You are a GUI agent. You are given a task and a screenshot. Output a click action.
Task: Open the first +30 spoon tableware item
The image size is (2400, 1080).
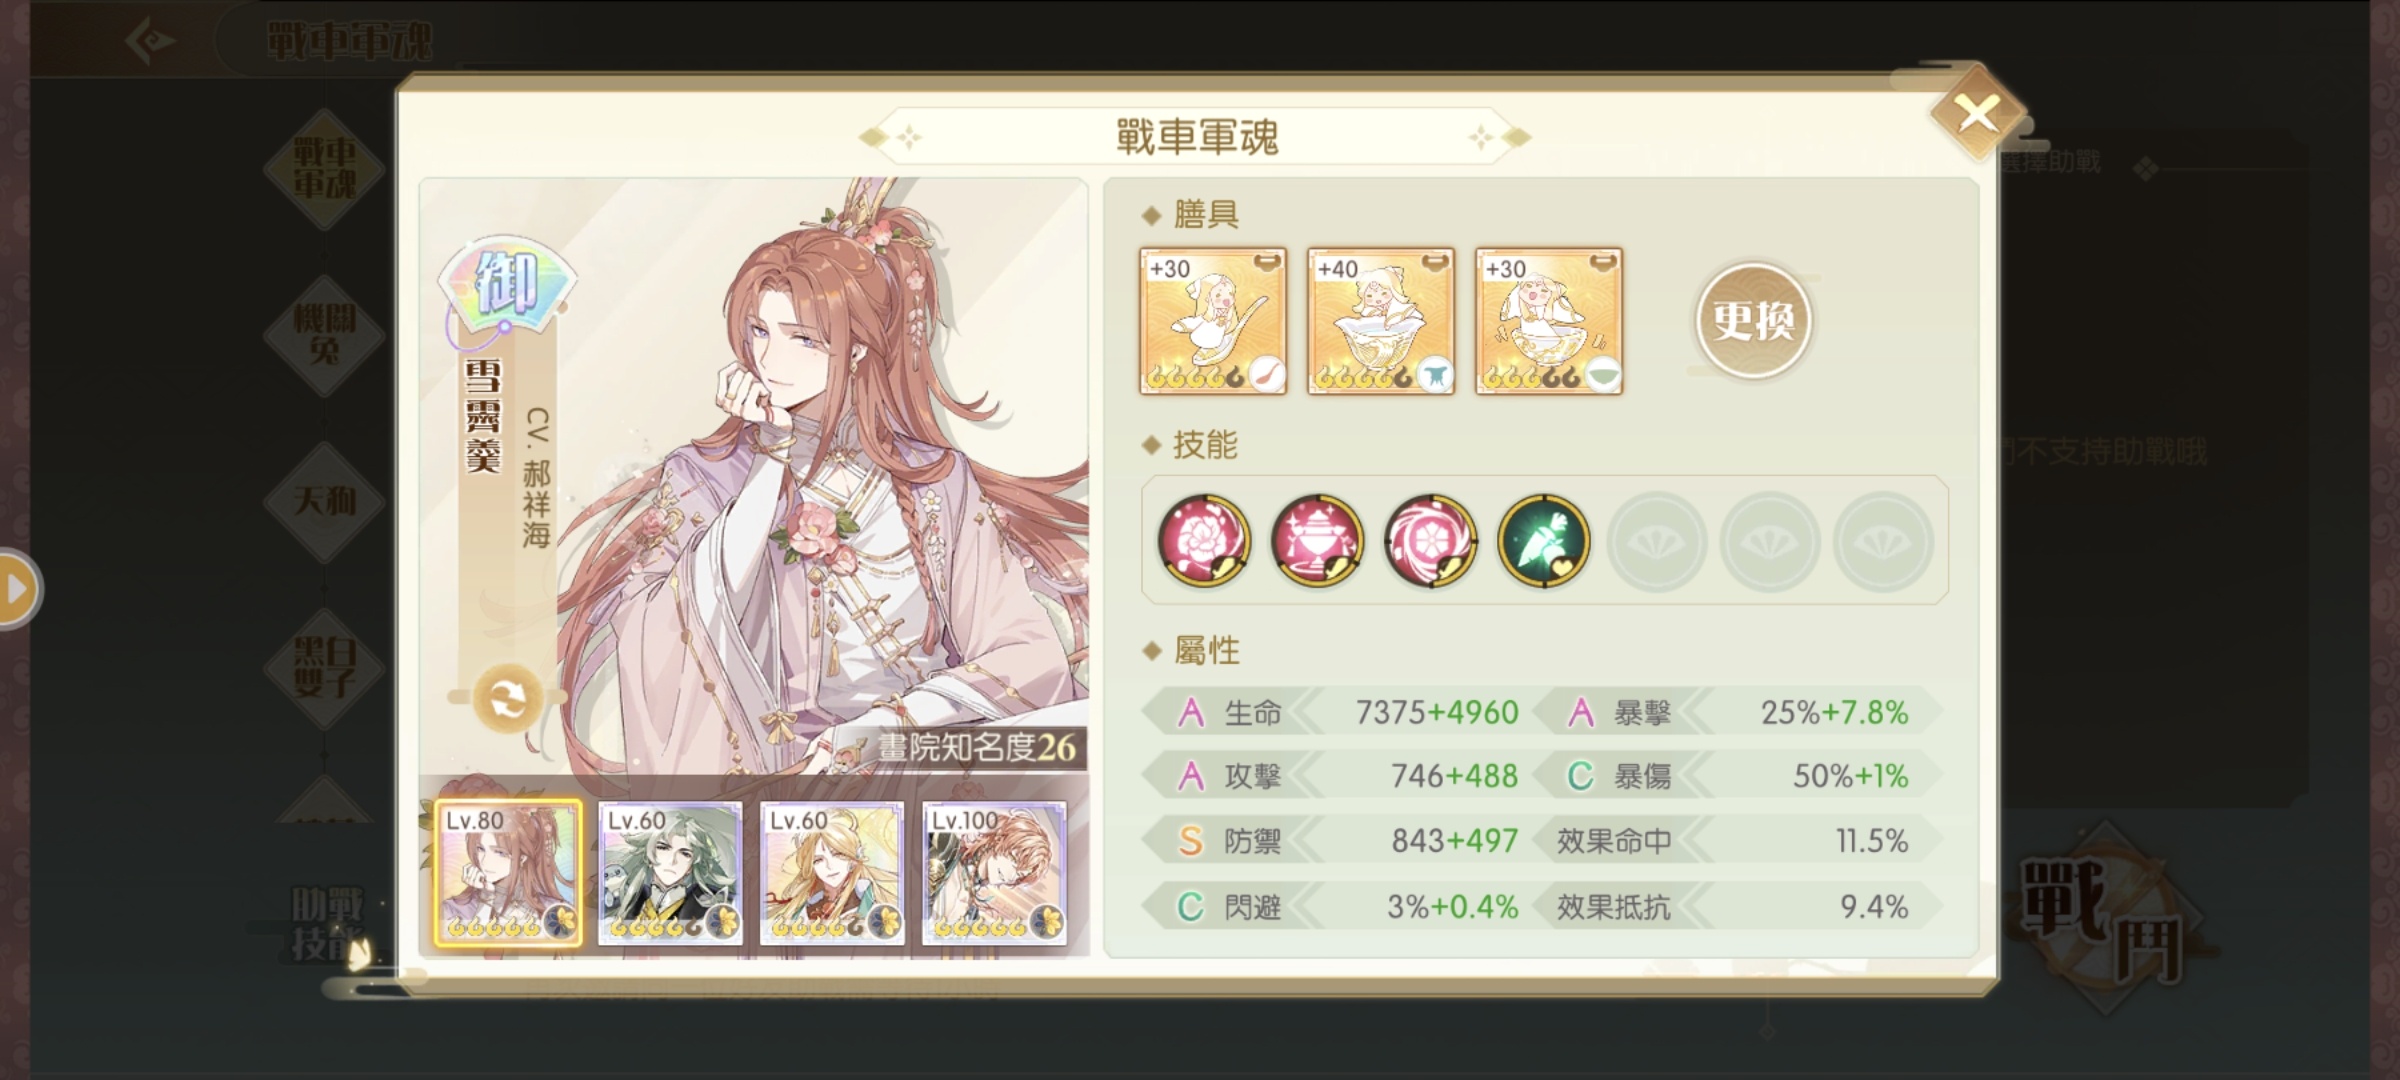[x=1213, y=321]
